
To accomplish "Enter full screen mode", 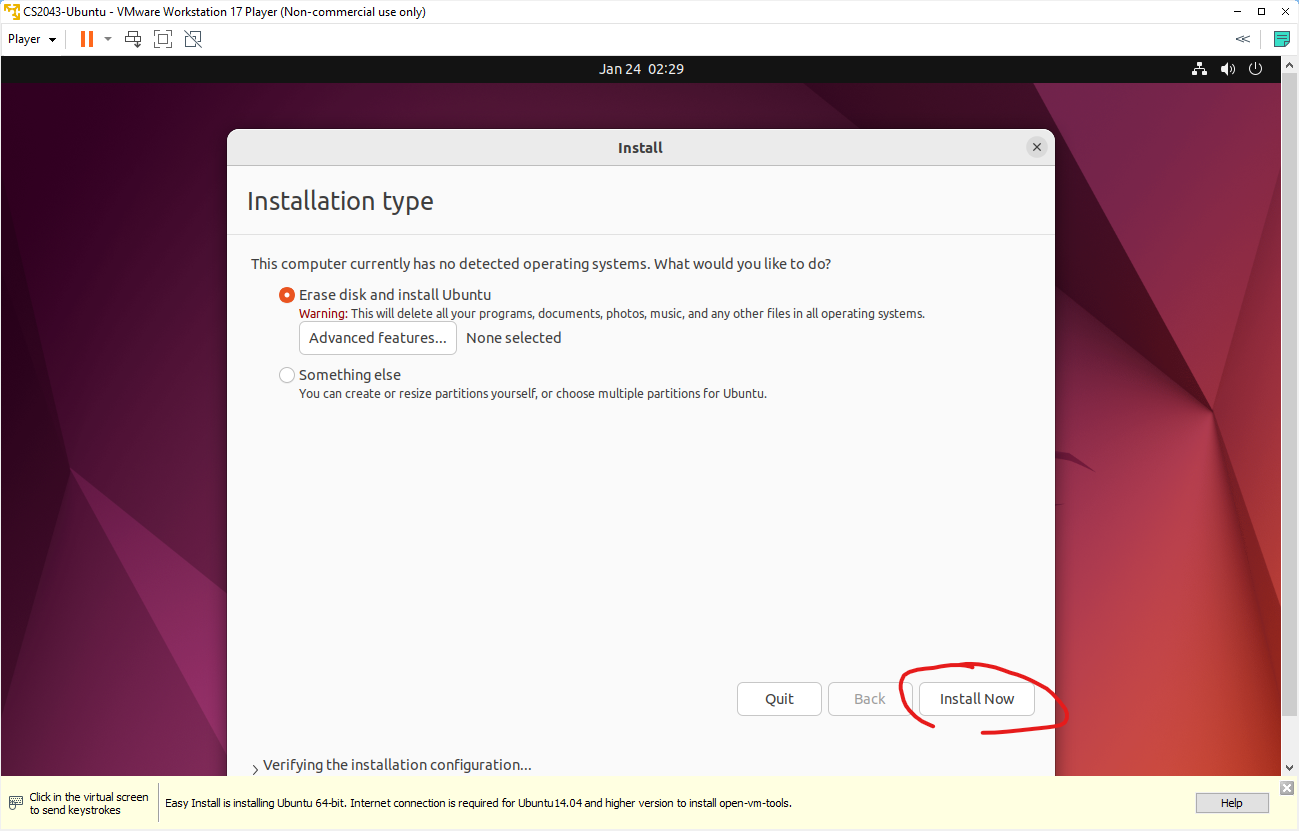I will [x=162, y=38].
